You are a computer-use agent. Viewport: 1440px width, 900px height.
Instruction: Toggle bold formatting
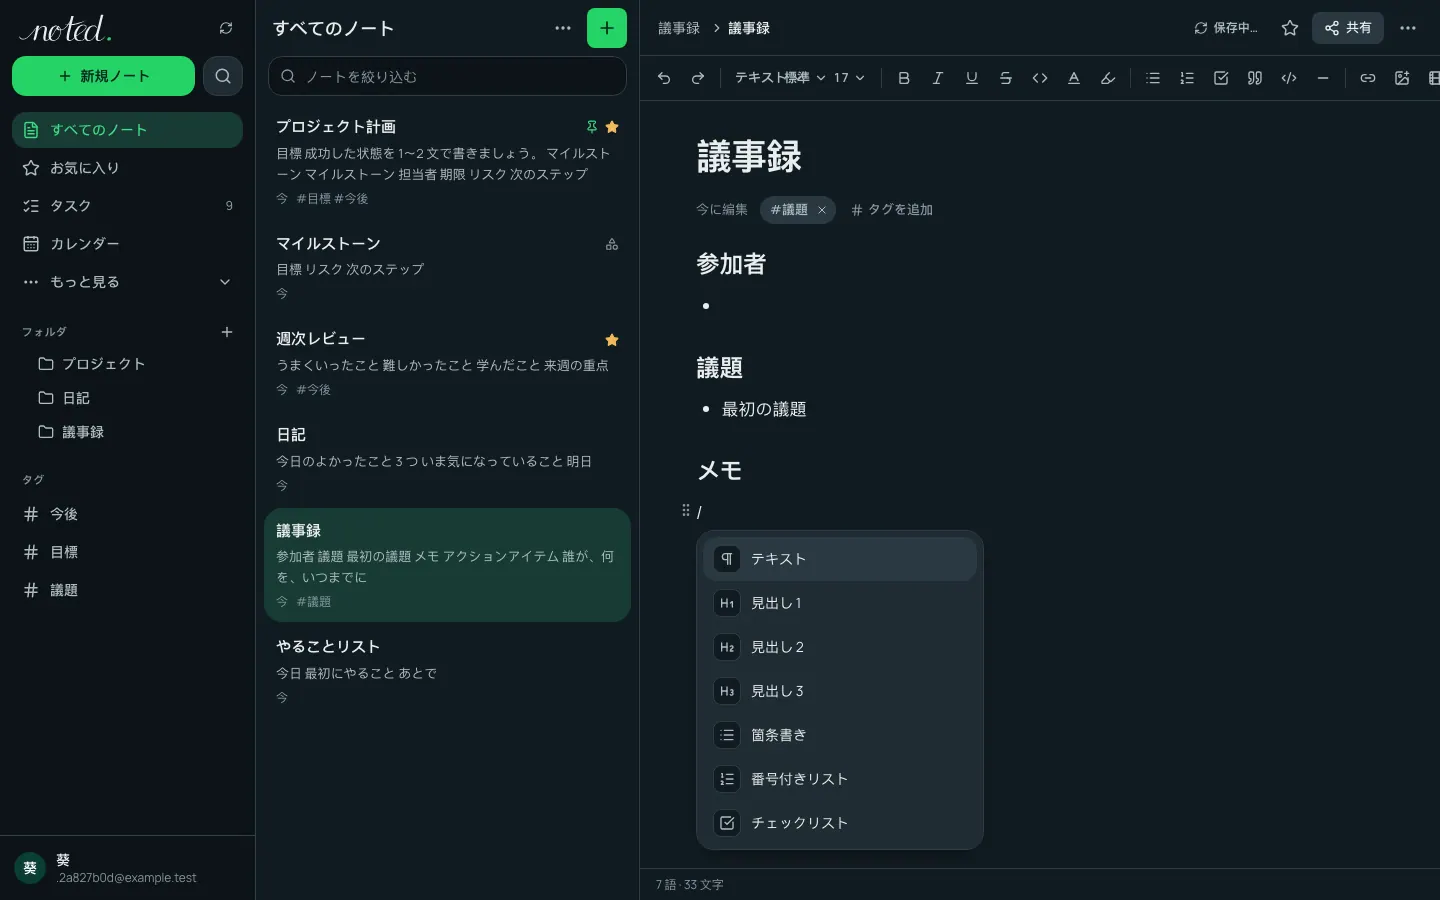904,78
